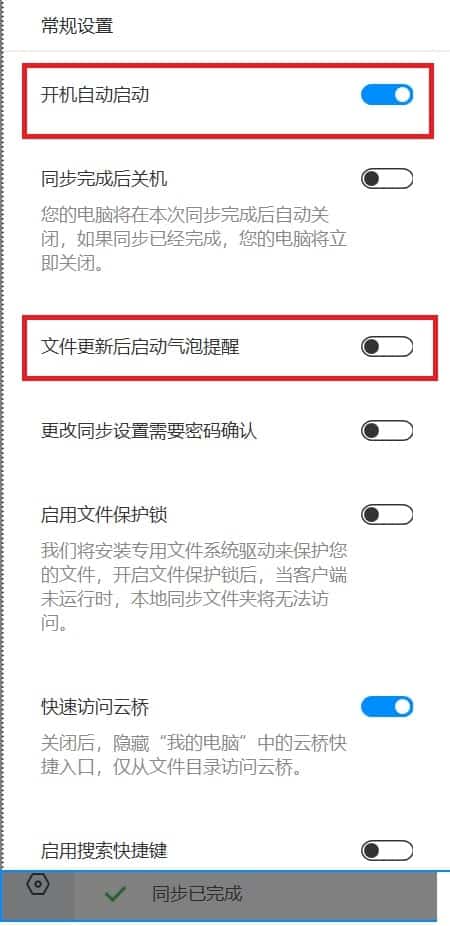
Task: Enable 更改同步设置需要密码确认 switch
Action: 387,431
